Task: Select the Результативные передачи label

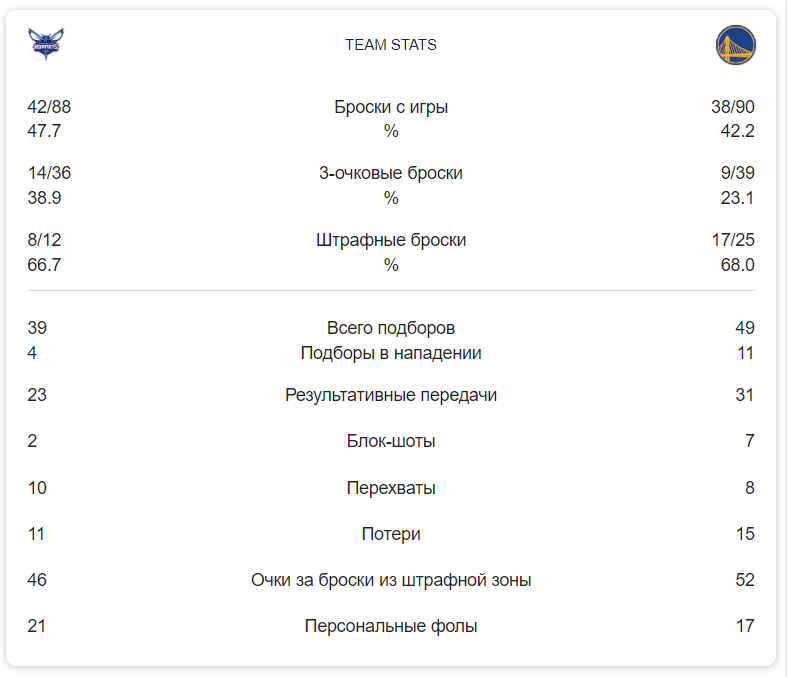Action: (x=390, y=395)
